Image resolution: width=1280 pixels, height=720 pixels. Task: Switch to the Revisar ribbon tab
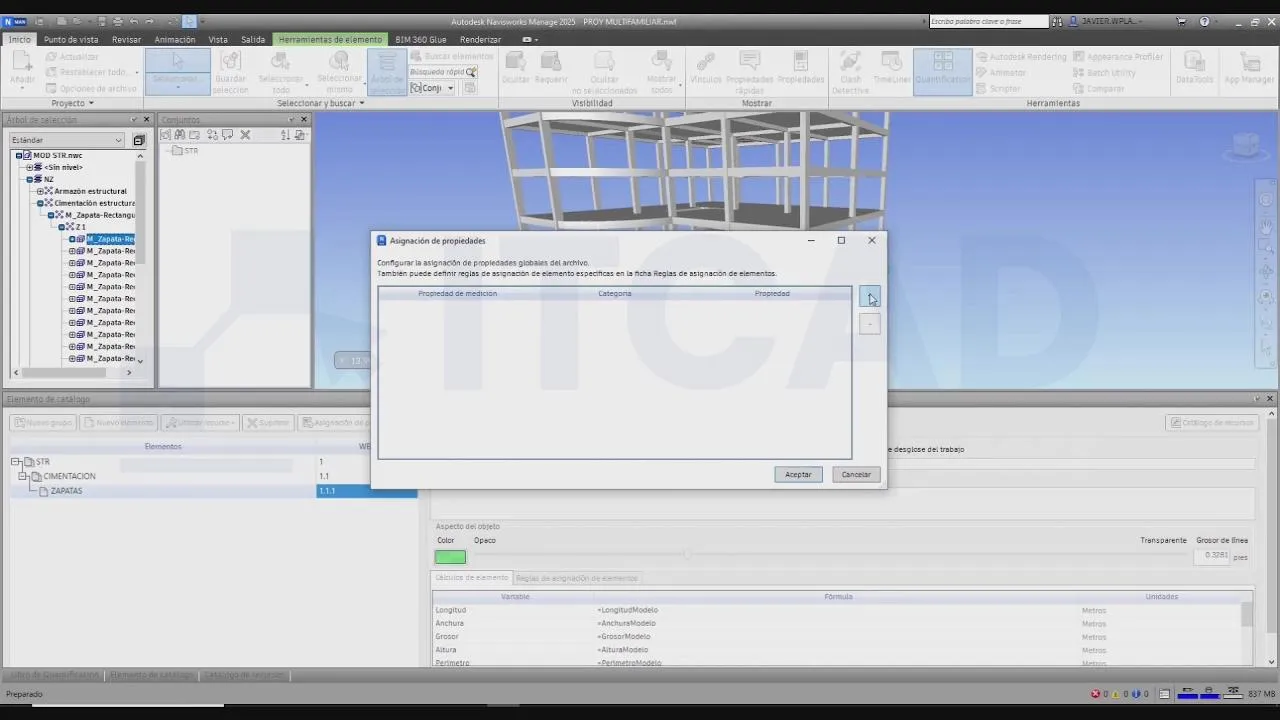coord(127,40)
